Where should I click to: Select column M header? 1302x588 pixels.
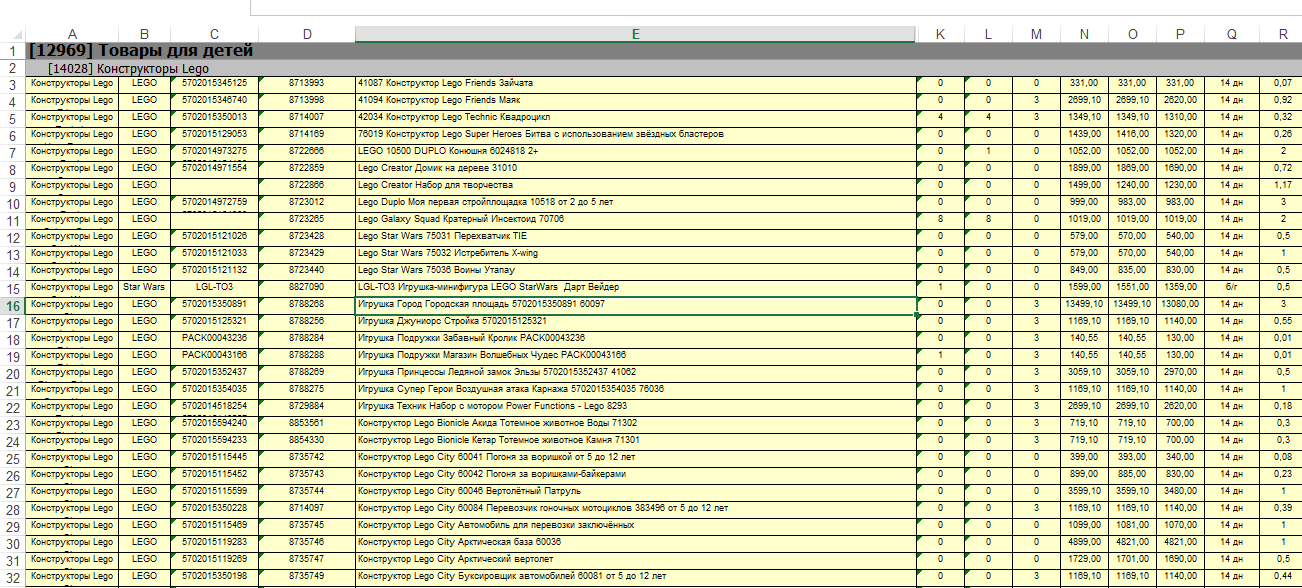coord(1036,35)
